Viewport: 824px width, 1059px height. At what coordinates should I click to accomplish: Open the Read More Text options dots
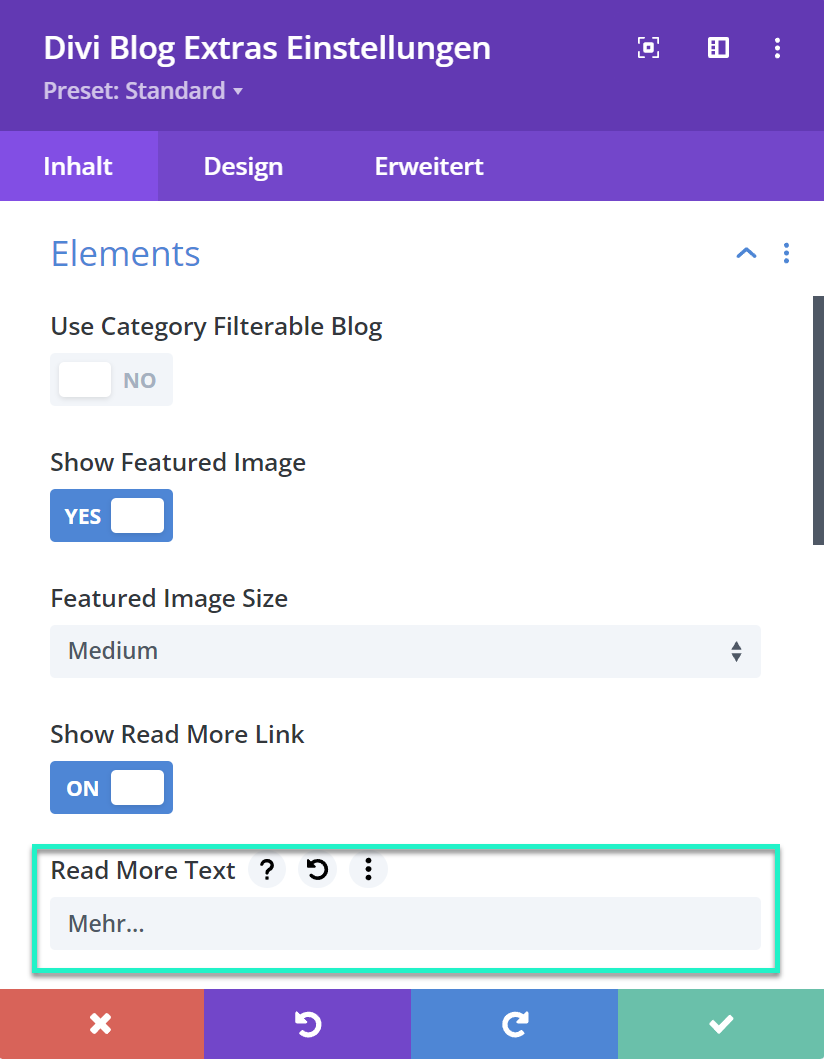tap(368, 870)
